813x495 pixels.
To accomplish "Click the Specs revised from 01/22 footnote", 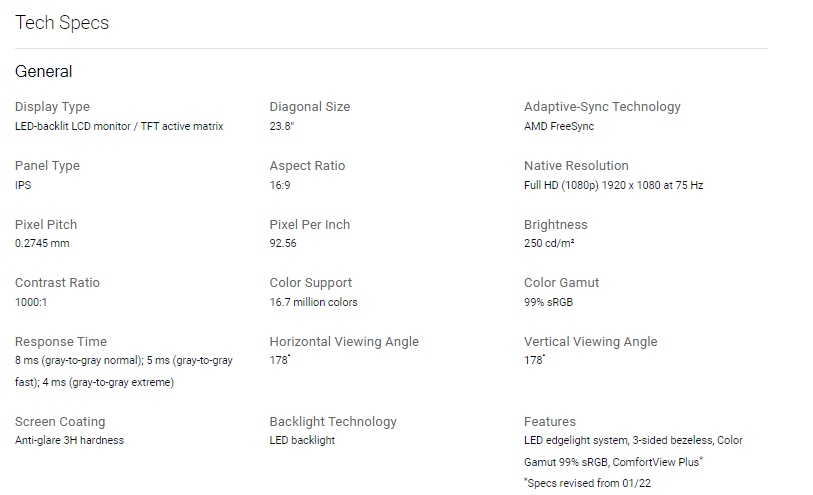I will (587, 483).
